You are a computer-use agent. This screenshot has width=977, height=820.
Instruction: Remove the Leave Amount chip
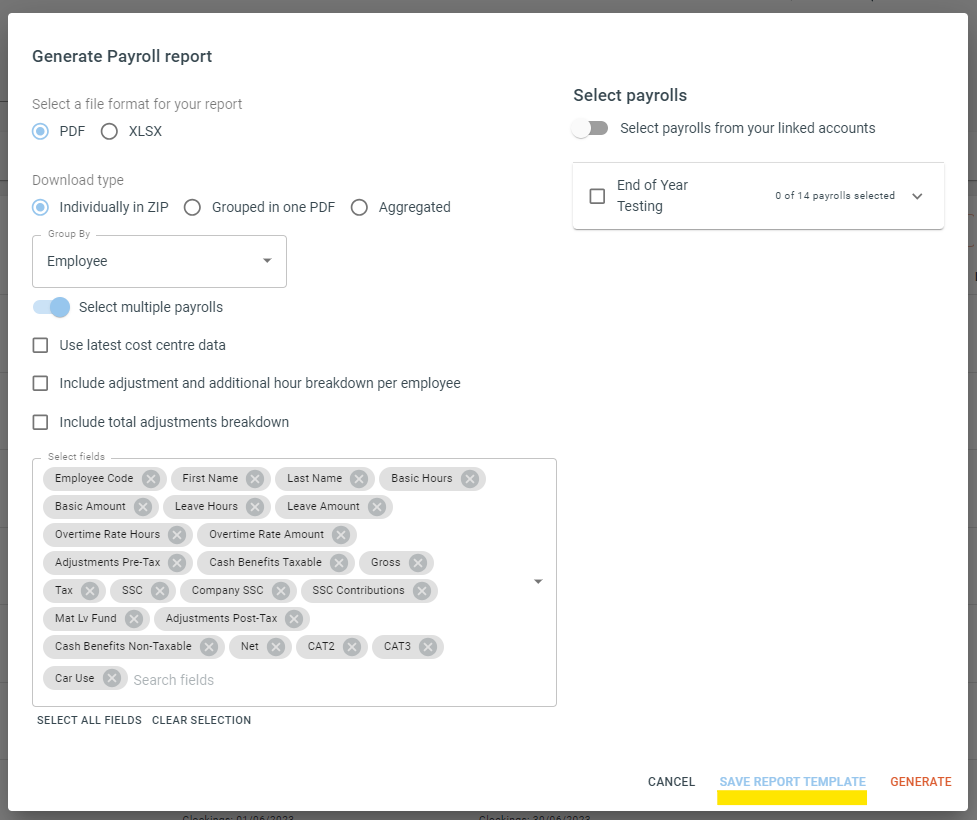tap(376, 507)
